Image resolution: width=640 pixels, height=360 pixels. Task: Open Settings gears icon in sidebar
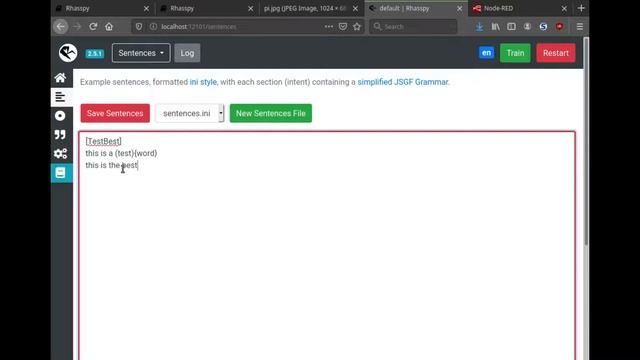(60, 154)
